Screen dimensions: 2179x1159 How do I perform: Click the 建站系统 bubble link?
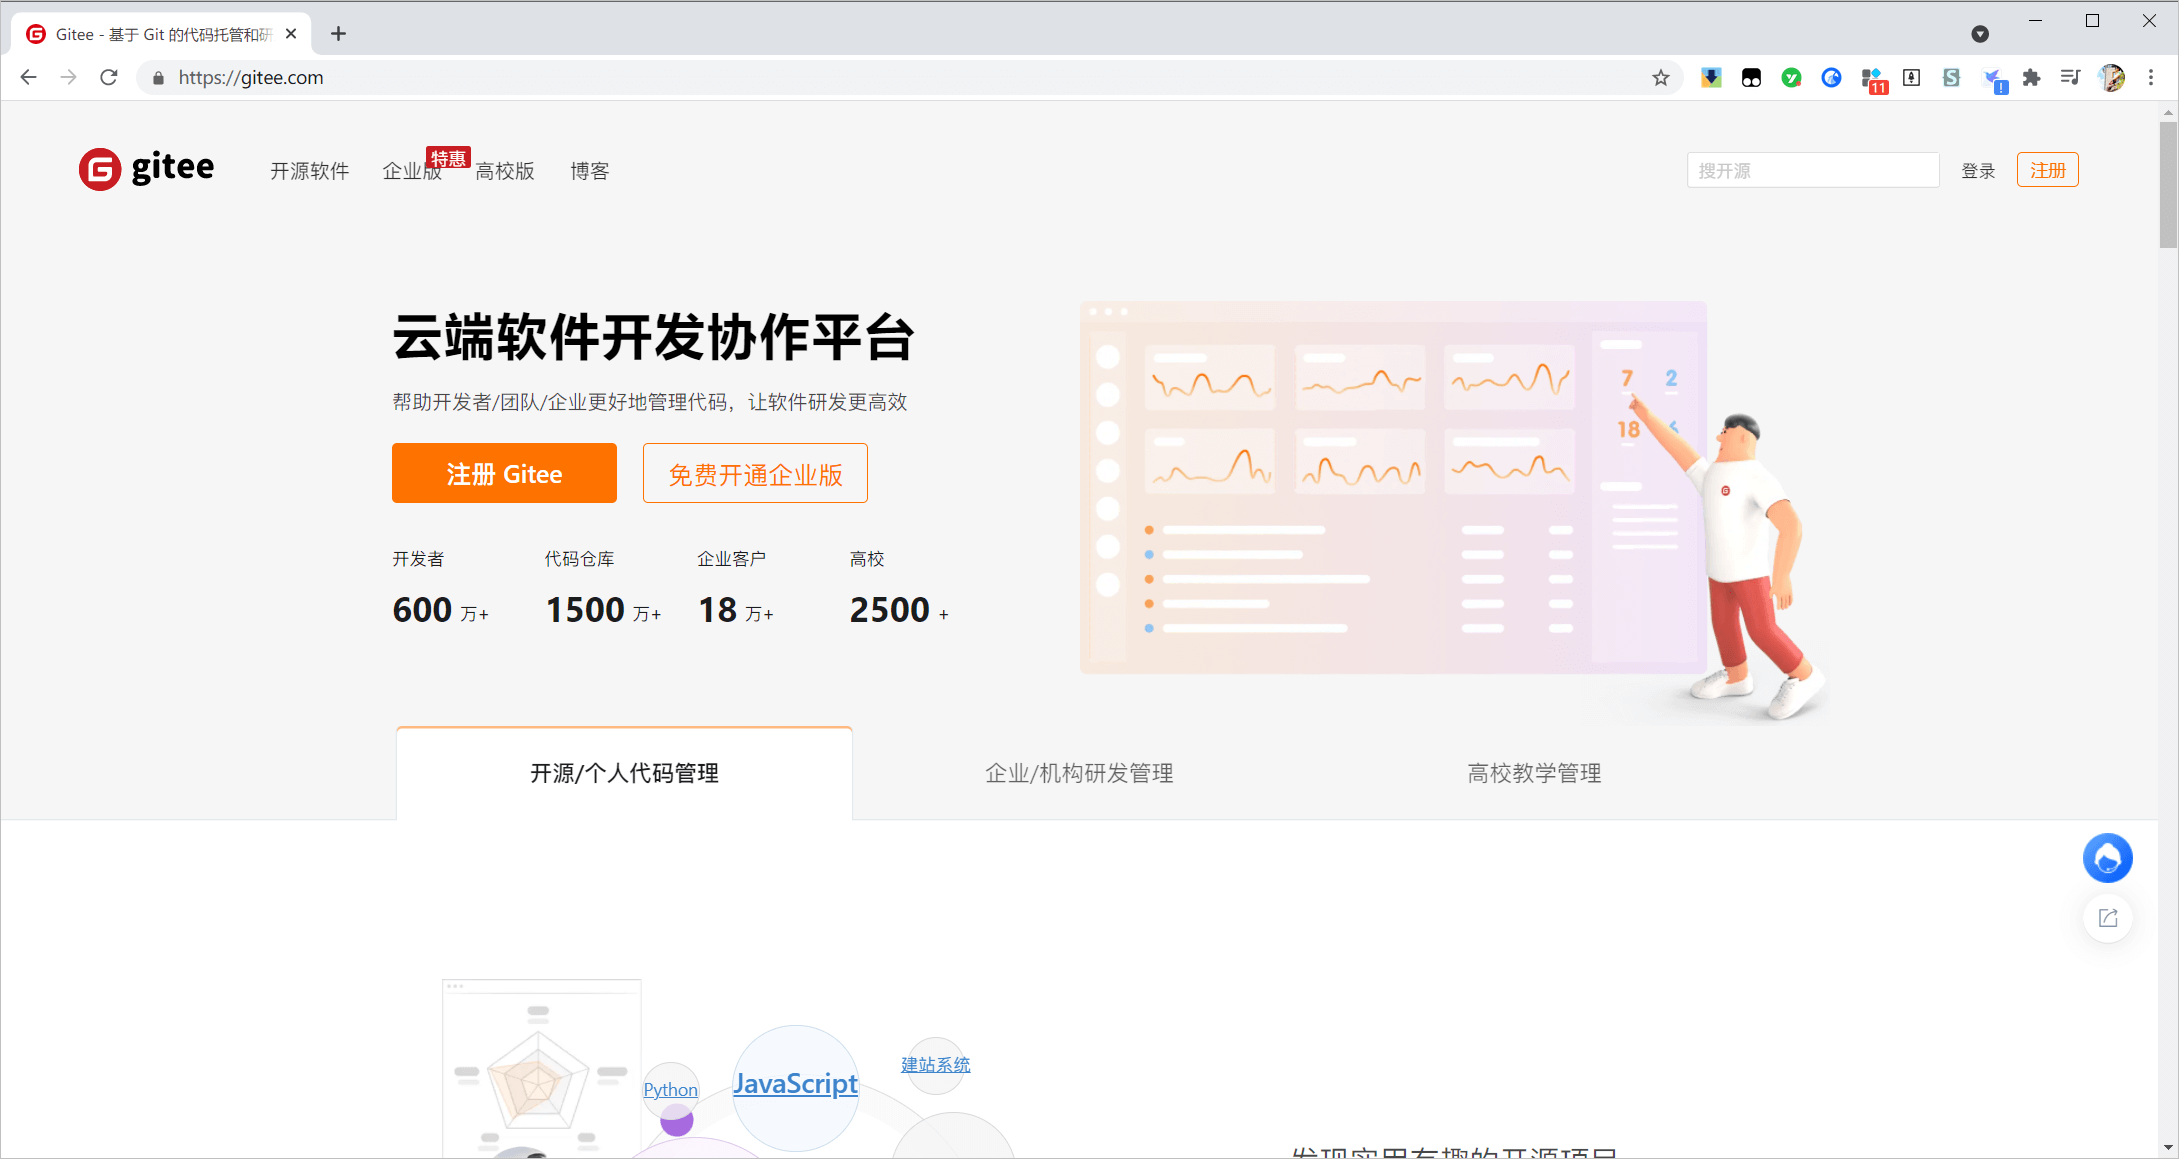tap(936, 1065)
